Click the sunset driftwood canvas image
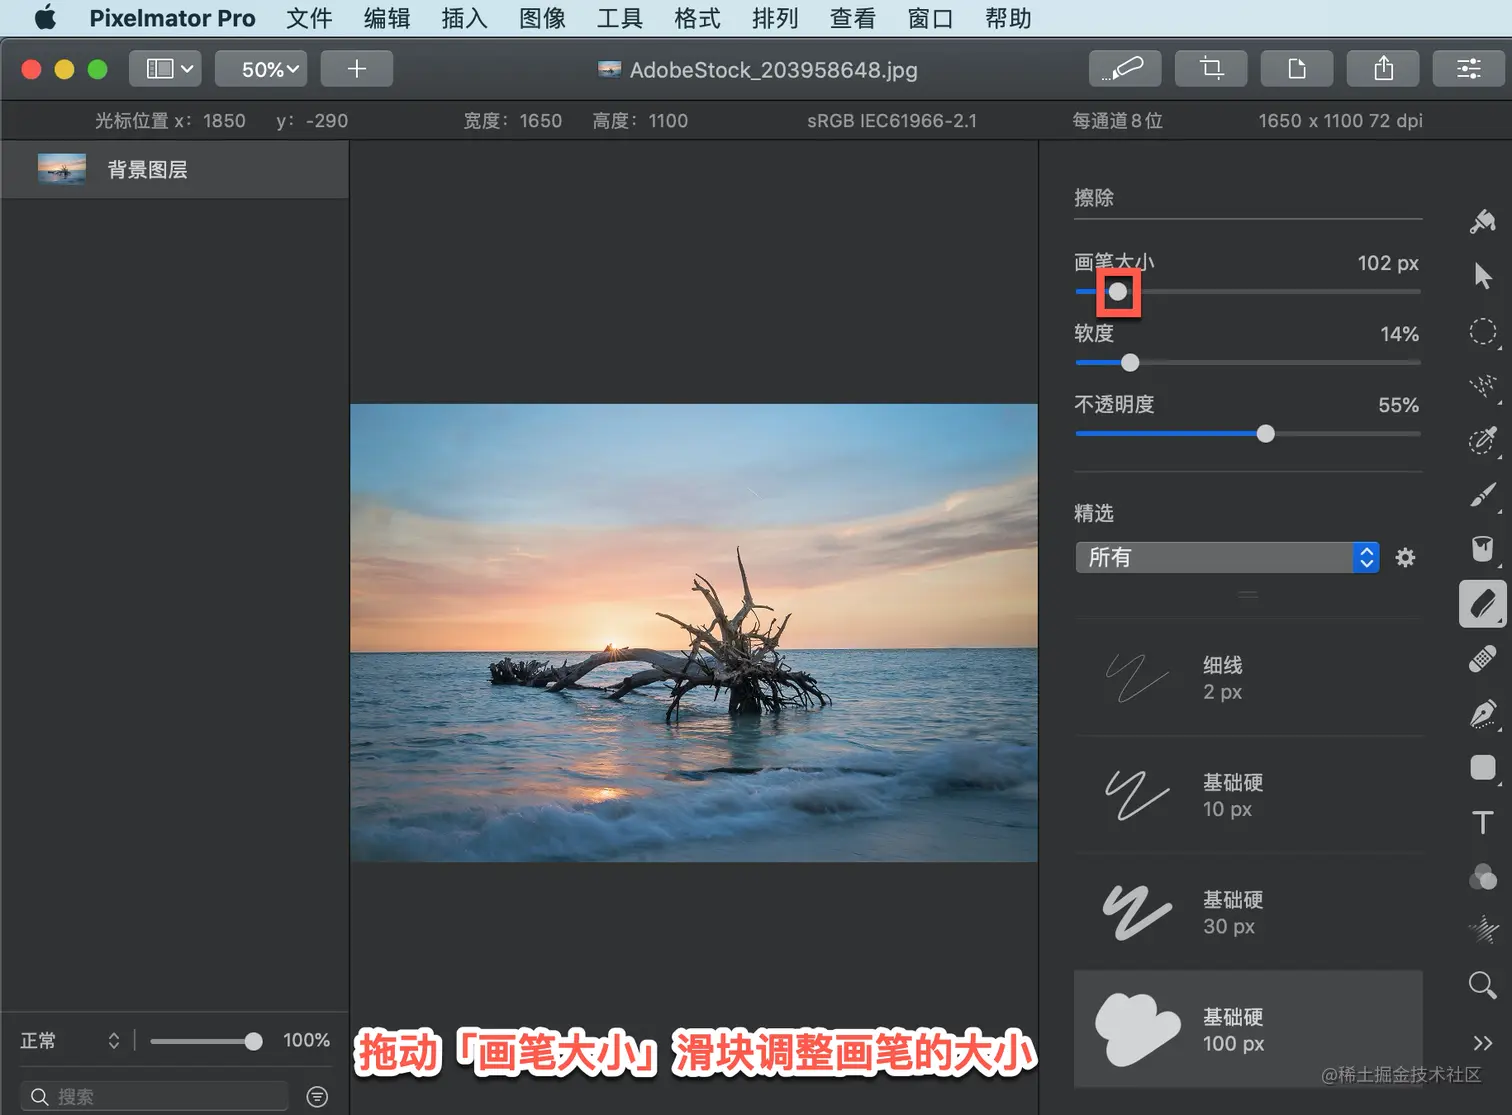1512x1115 pixels. (694, 633)
